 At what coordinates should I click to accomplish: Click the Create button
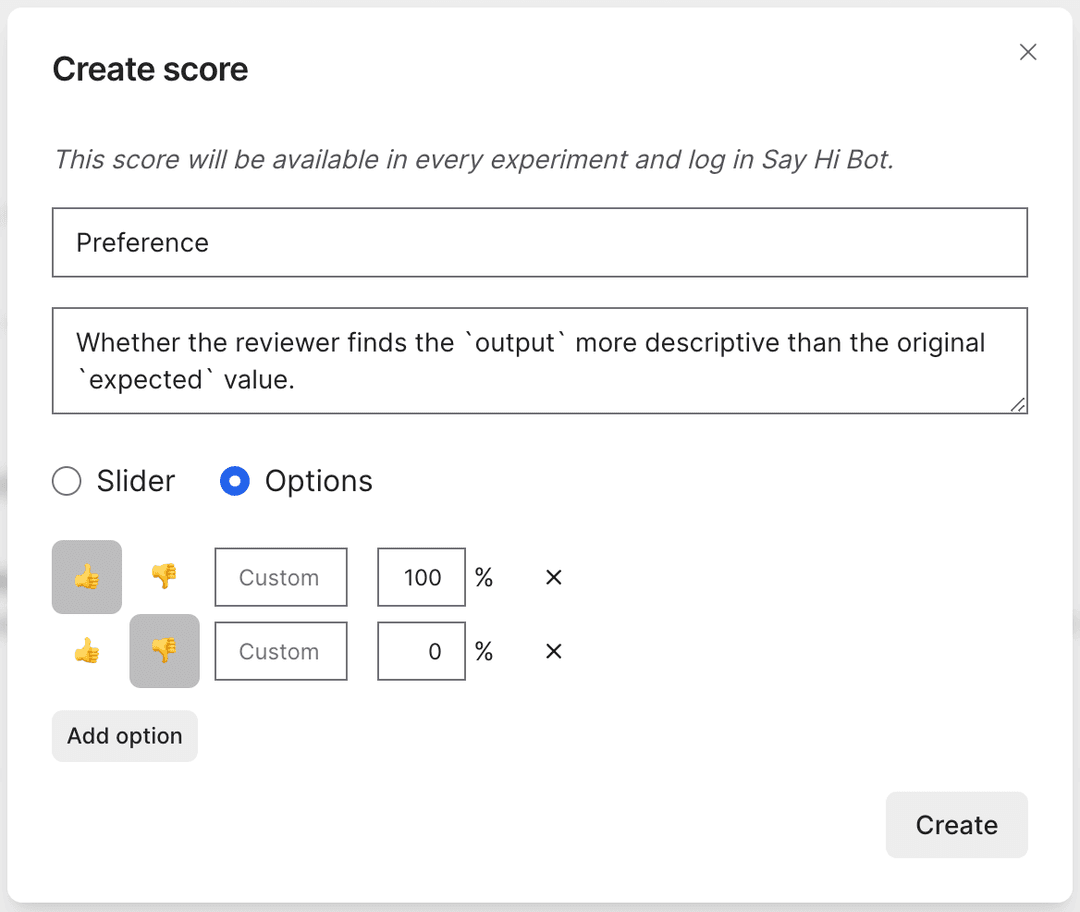click(956, 825)
